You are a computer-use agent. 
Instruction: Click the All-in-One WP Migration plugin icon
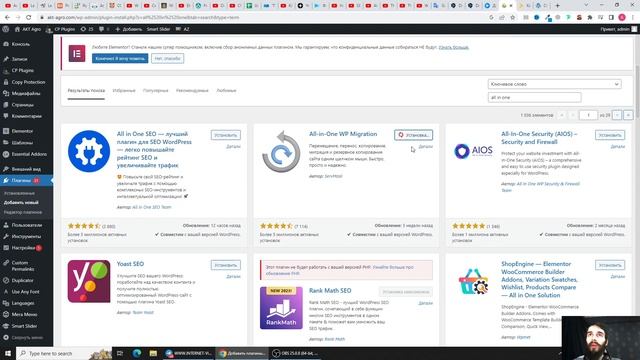click(281, 151)
